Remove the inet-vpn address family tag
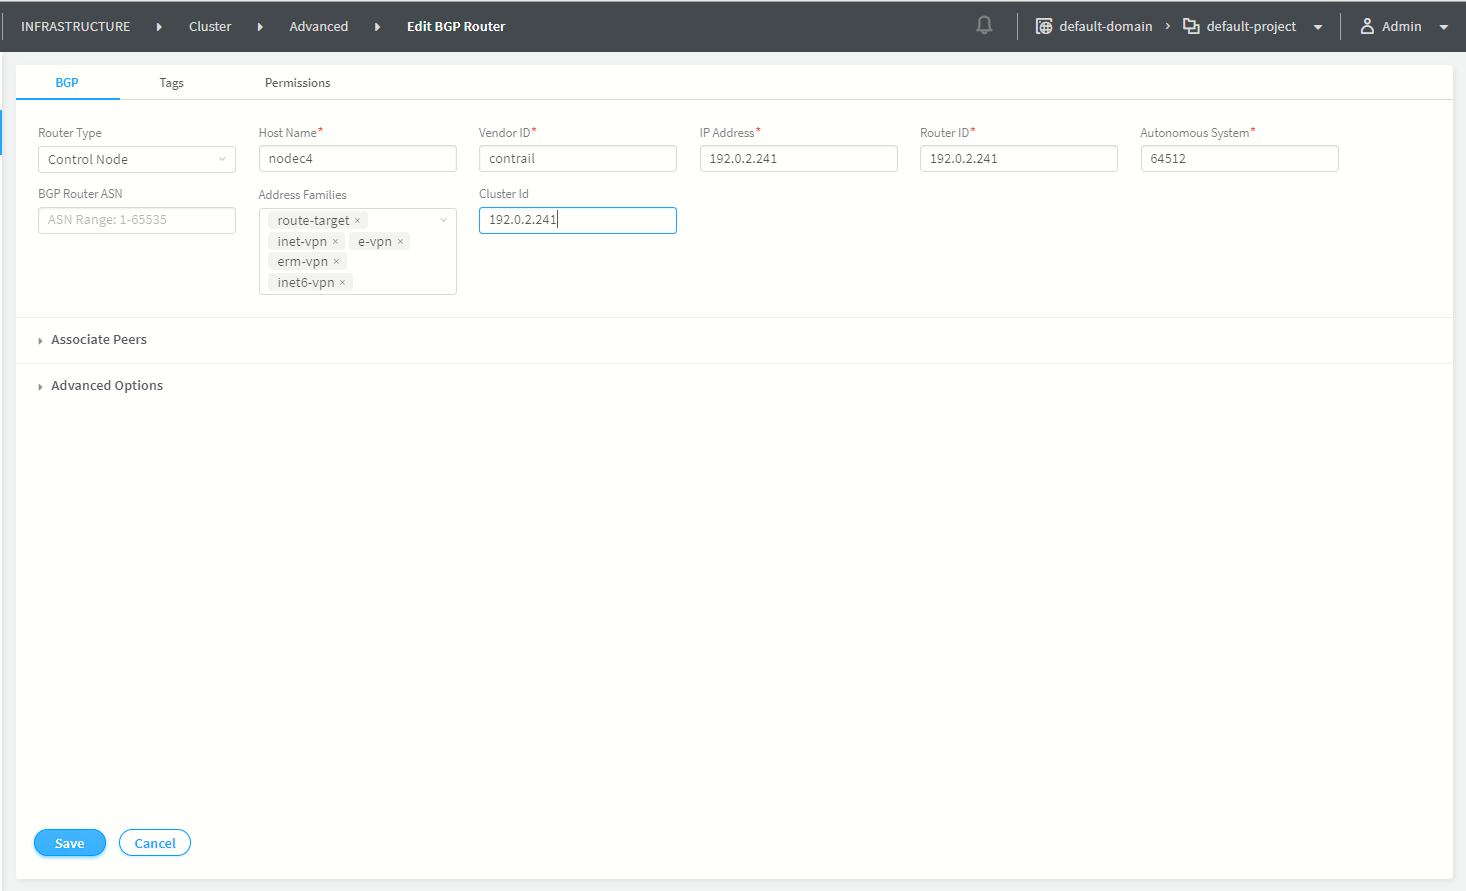 coord(335,242)
